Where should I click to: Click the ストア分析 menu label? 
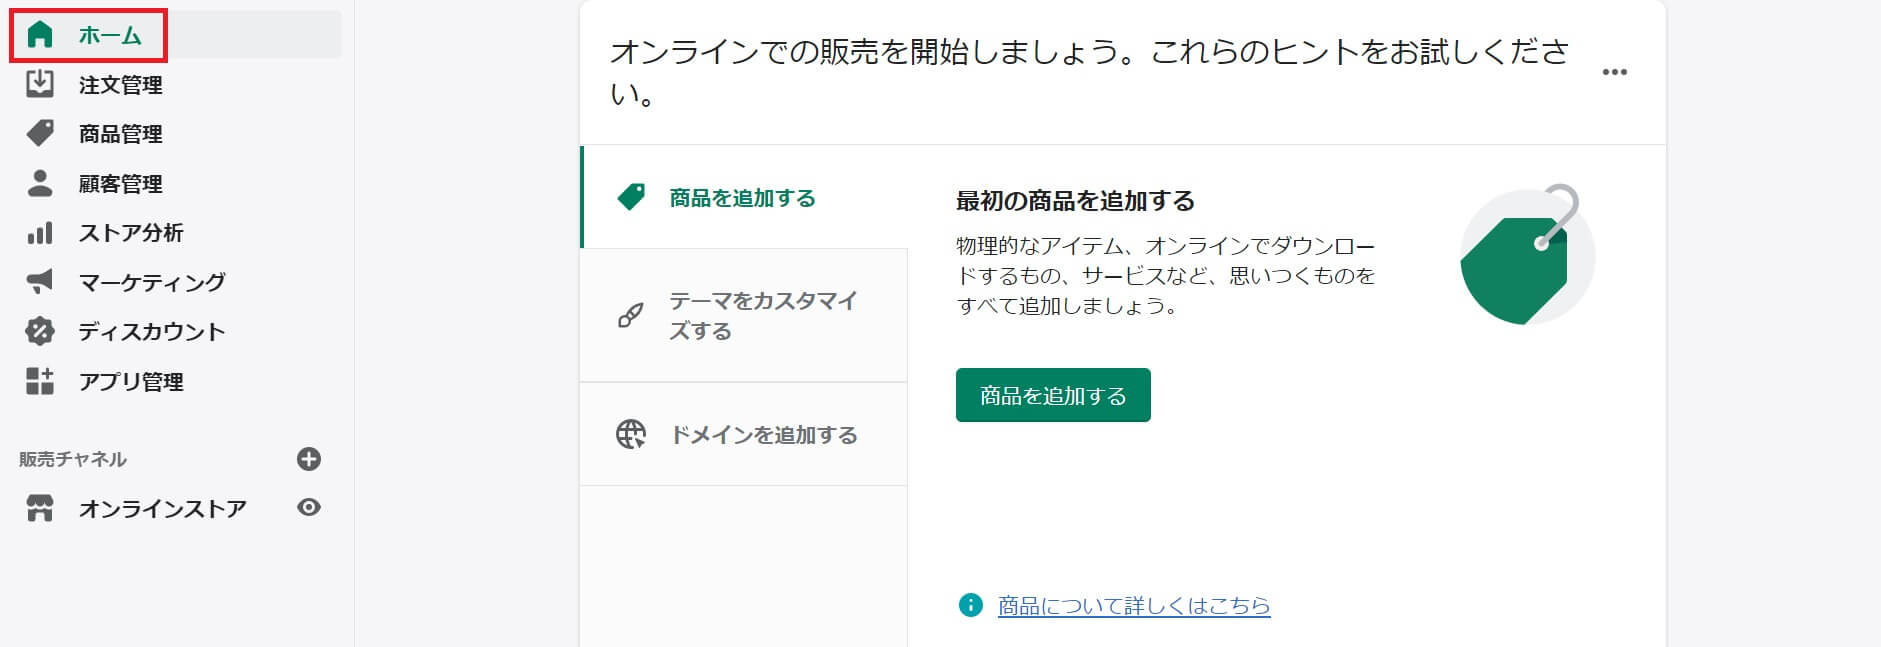[x=131, y=233]
